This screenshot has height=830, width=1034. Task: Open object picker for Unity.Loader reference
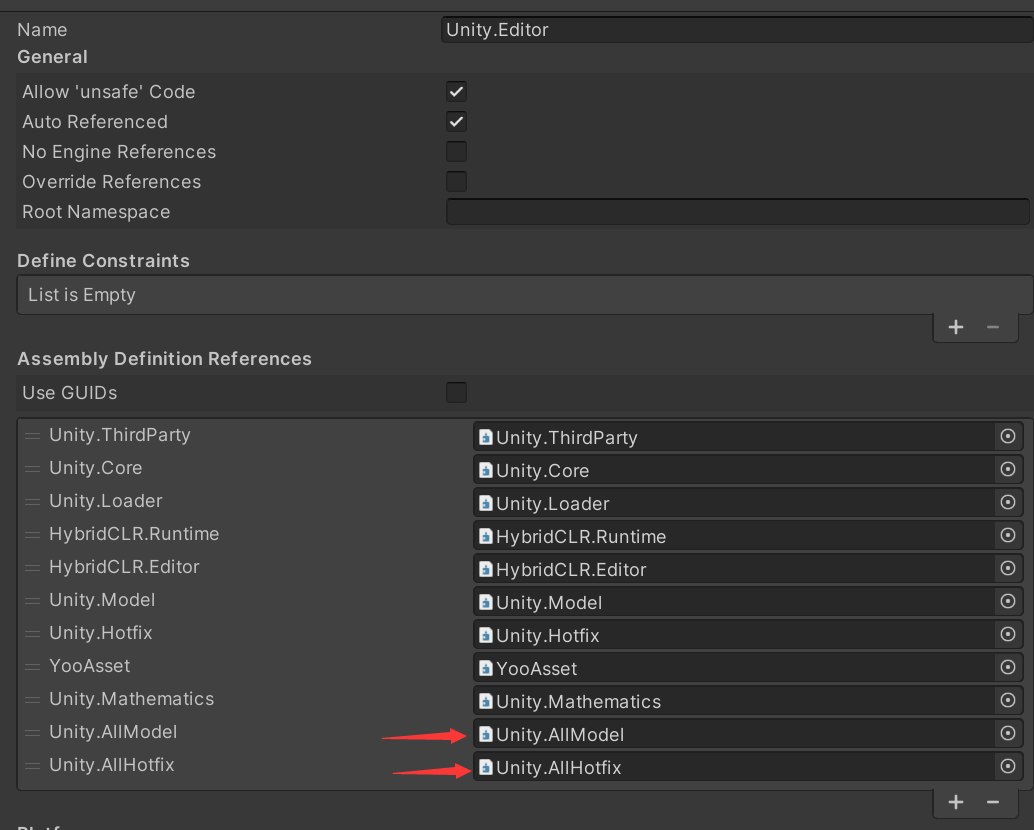pos(1008,502)
